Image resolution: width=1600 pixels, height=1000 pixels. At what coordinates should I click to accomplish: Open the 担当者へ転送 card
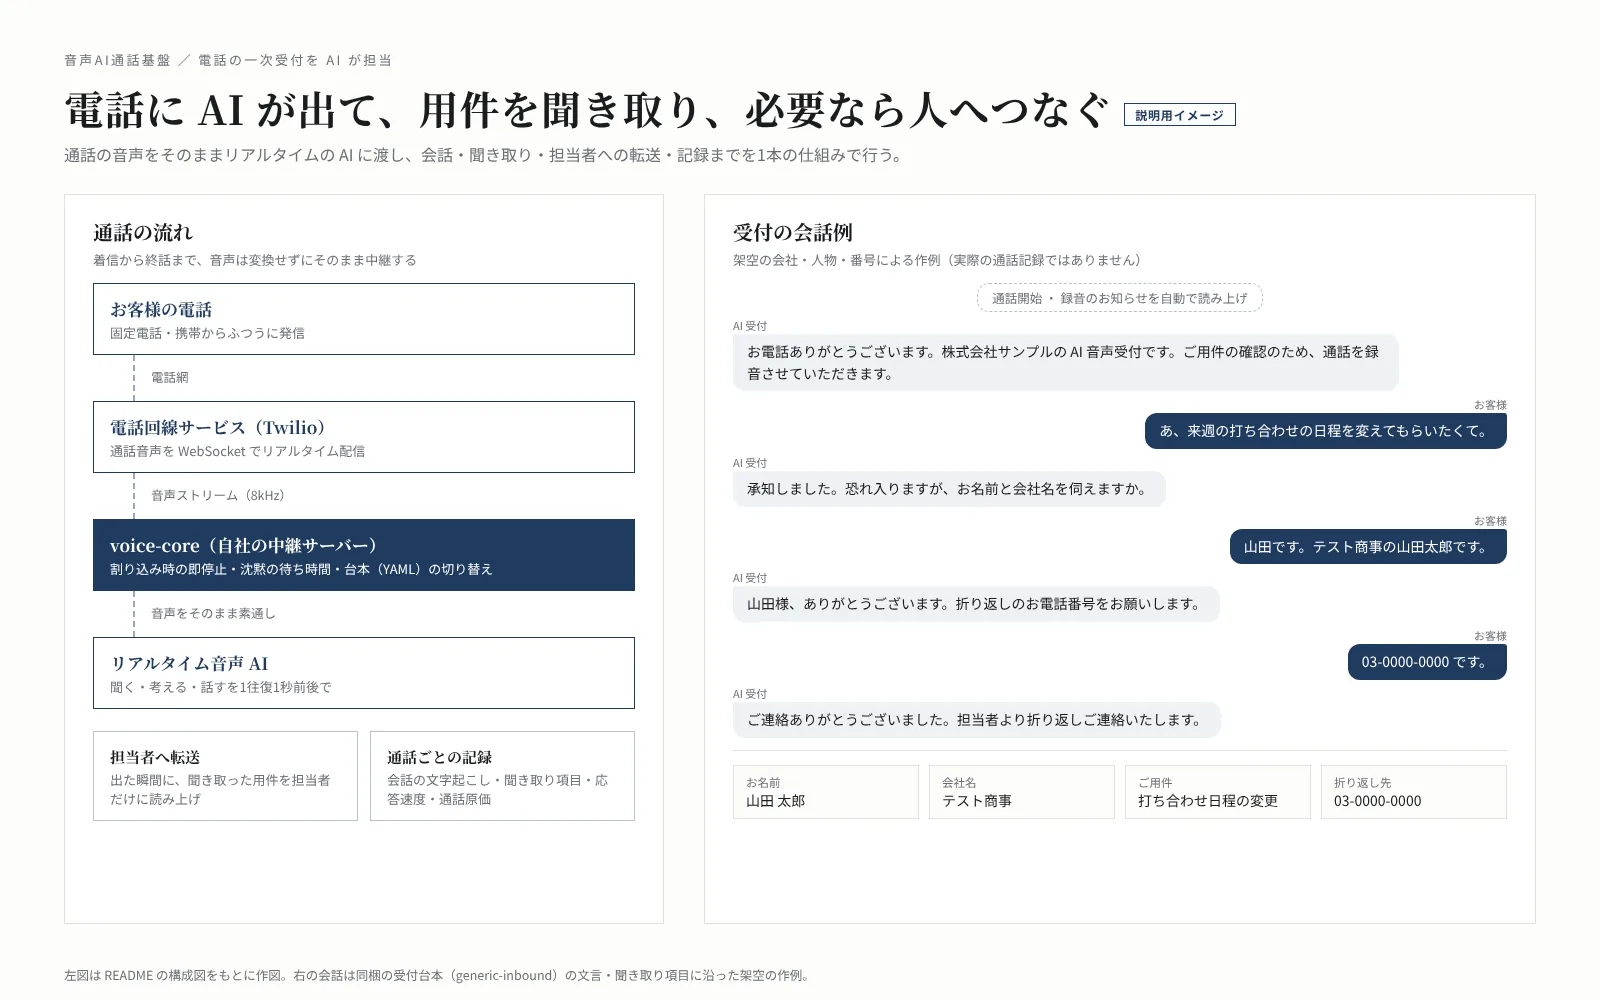pos(225,776)
